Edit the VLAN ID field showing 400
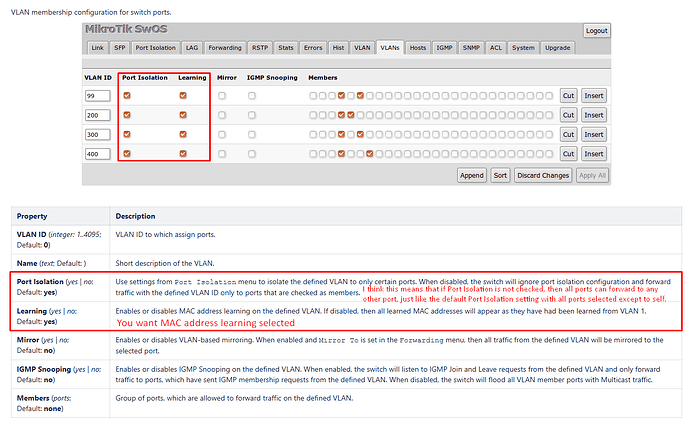Viewport: 690px width, 421px height. tap(97, 154)
